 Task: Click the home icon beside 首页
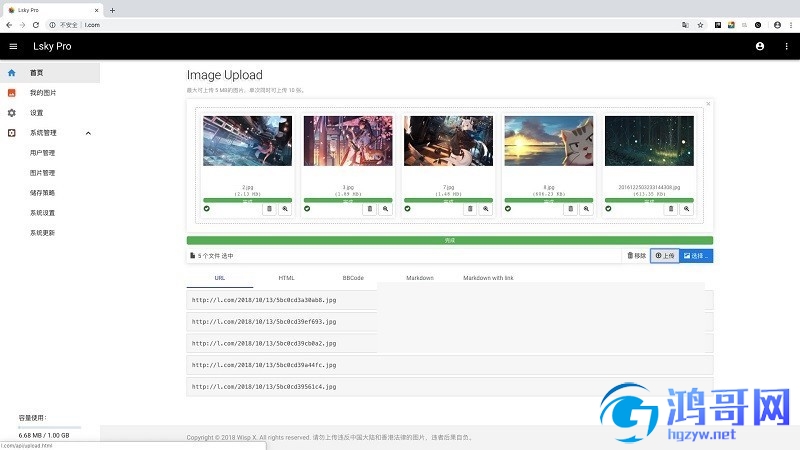point(12,73)
